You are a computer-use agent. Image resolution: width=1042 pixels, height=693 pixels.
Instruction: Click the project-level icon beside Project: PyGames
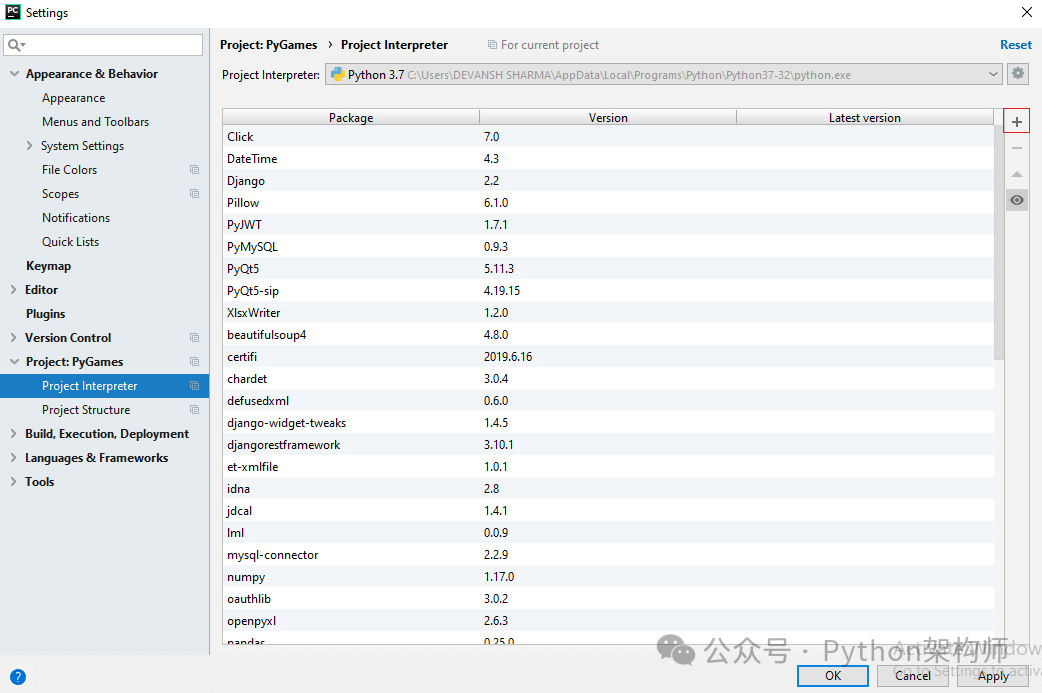[x=194, y=361]
